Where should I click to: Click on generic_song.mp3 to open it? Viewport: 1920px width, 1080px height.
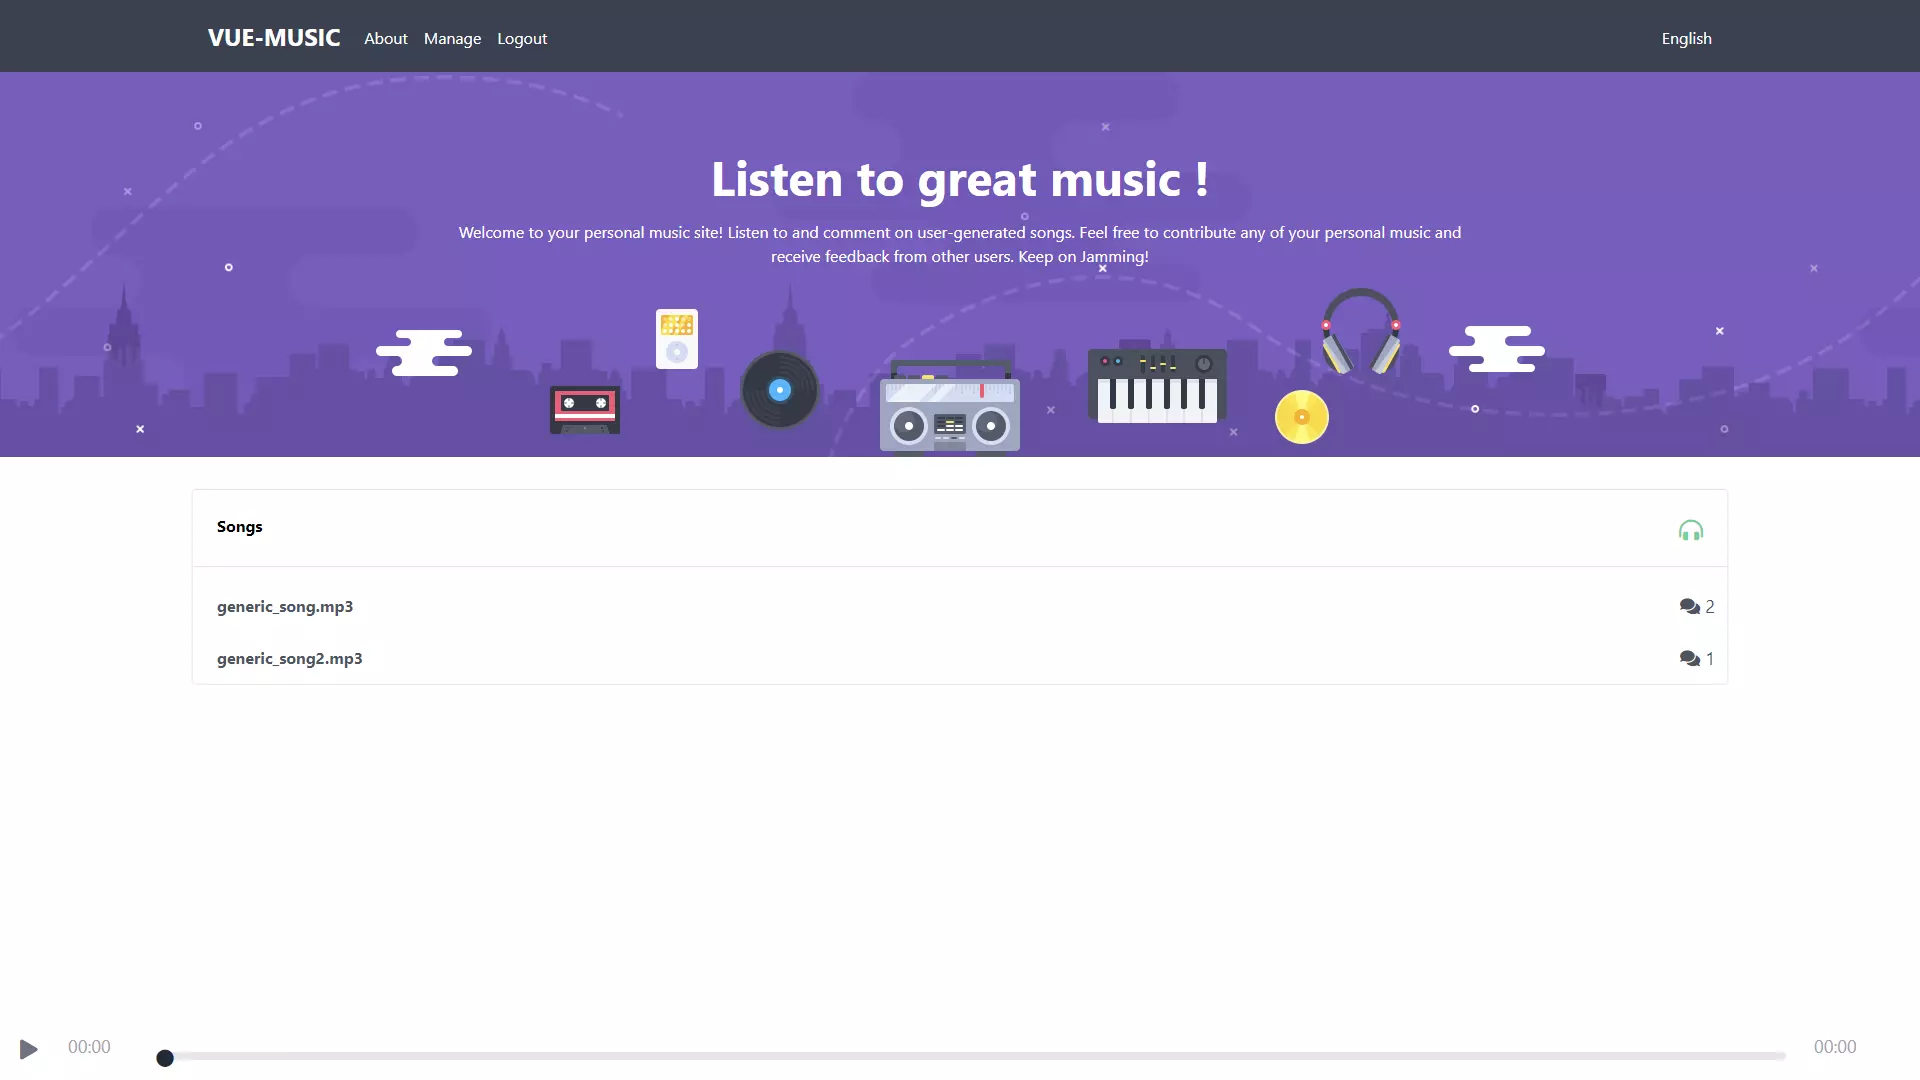285,604
